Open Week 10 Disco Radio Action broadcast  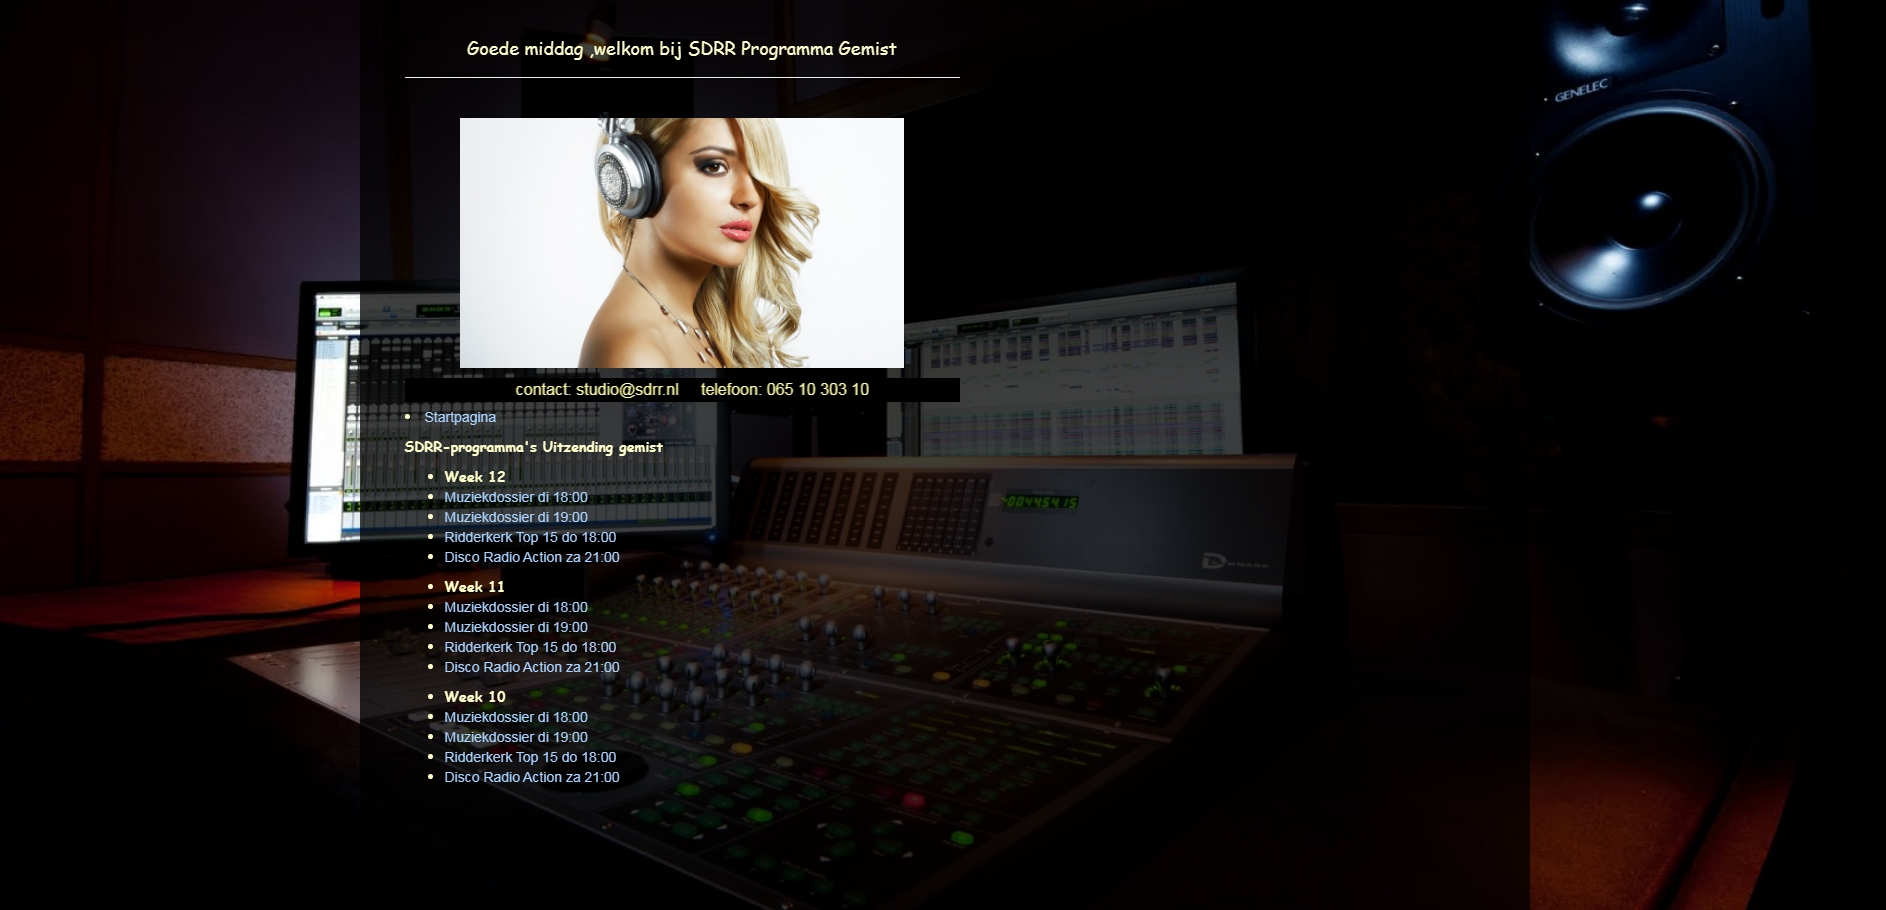click(531, 777)
